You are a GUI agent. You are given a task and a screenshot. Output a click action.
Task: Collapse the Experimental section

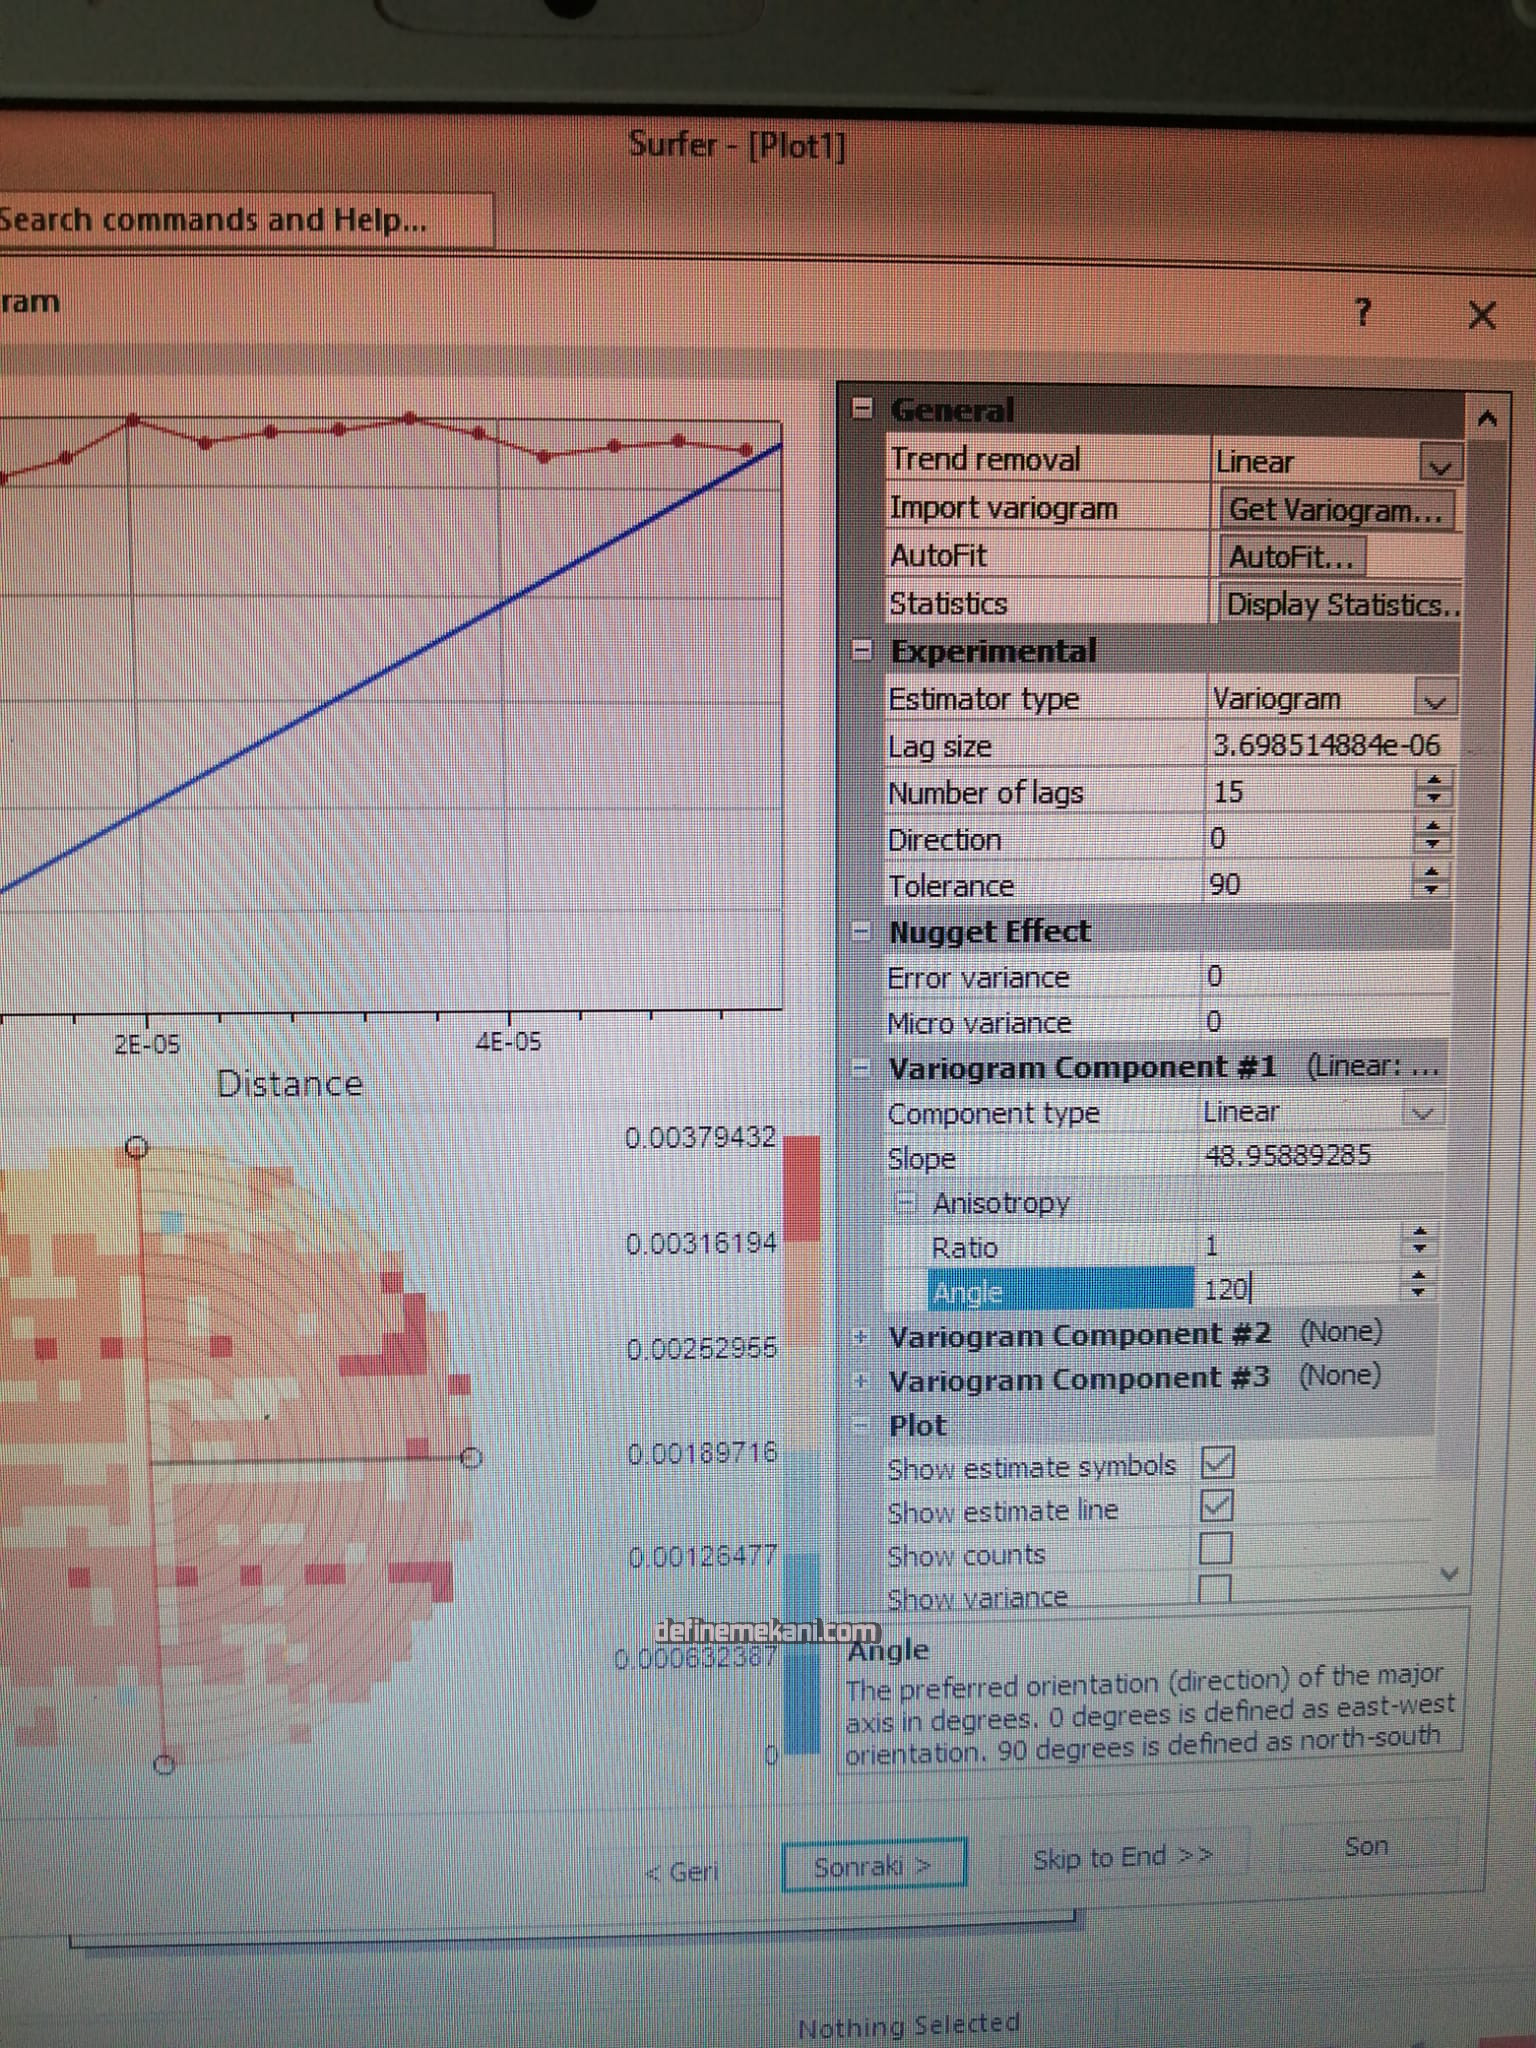click(861, 651)
